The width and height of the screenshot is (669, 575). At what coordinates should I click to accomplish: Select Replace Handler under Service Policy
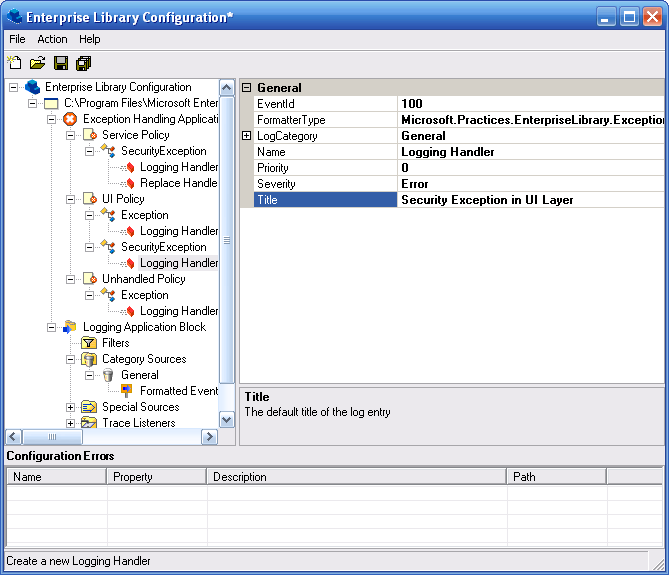178,183
